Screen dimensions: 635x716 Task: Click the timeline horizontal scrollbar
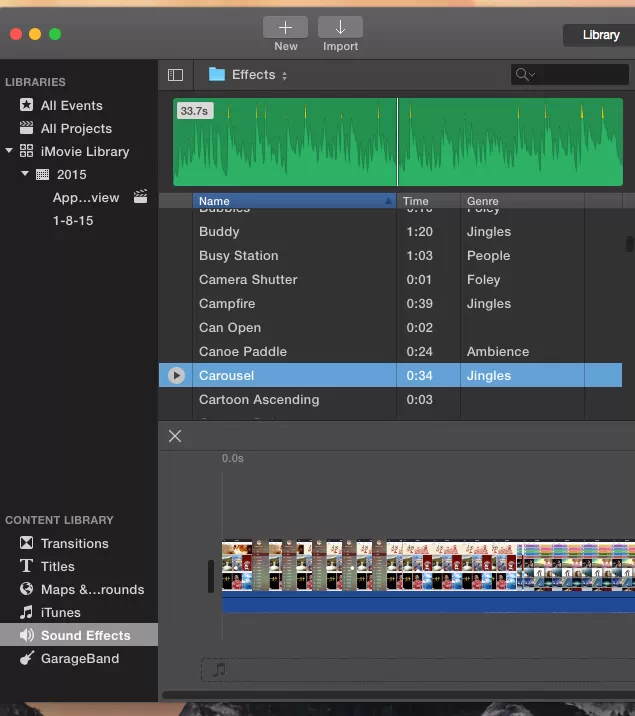point(397,695)
